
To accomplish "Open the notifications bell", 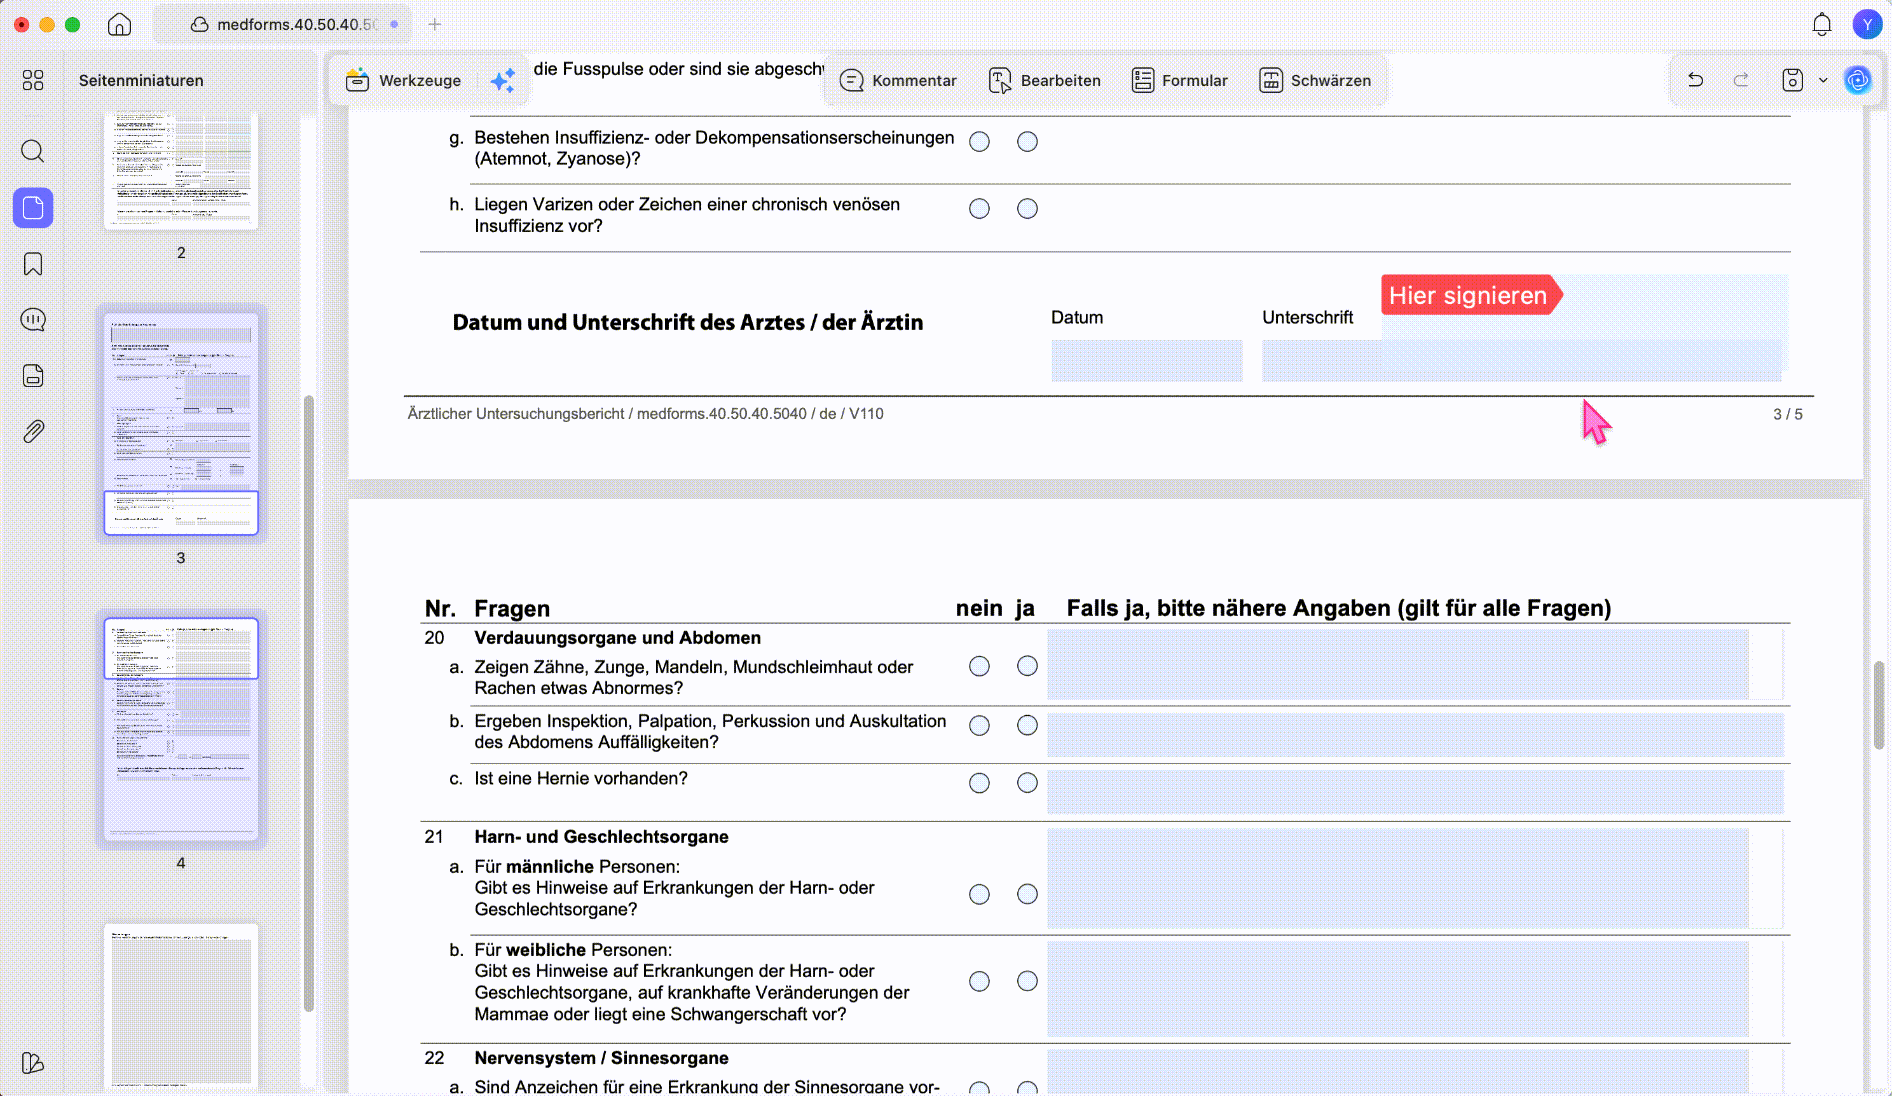I will [1822, 24].
